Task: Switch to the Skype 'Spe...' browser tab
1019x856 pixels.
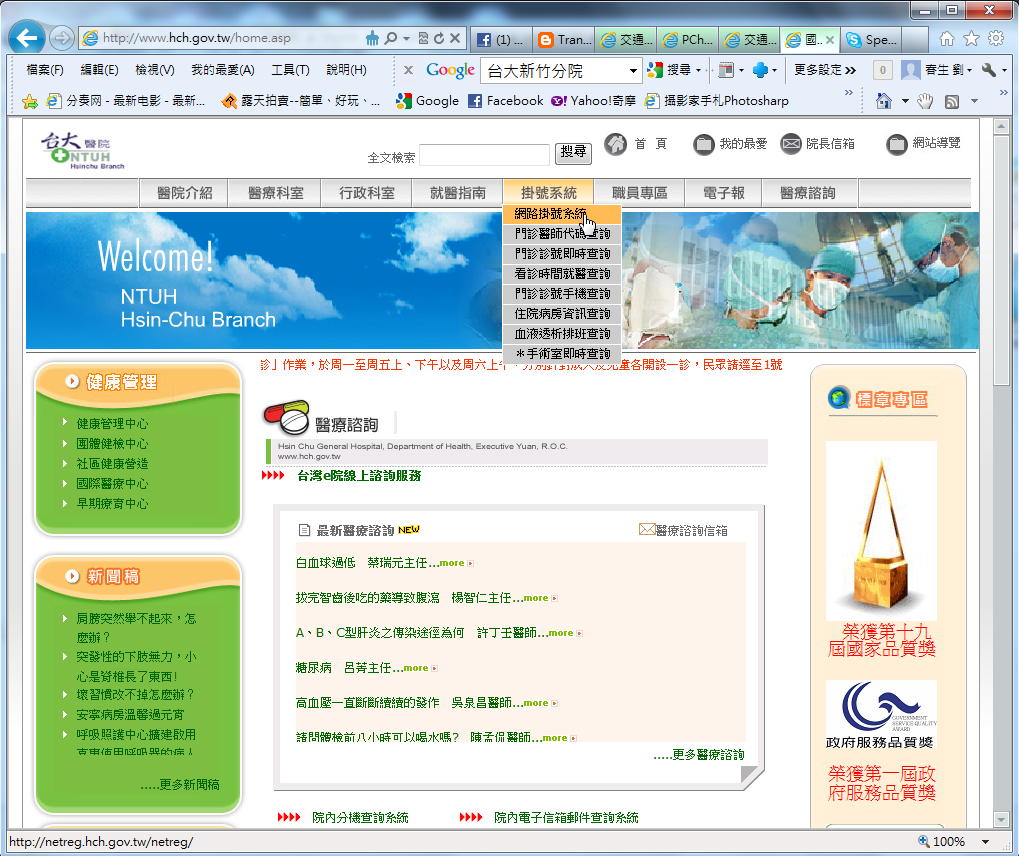Action: (x=871, y=40)
